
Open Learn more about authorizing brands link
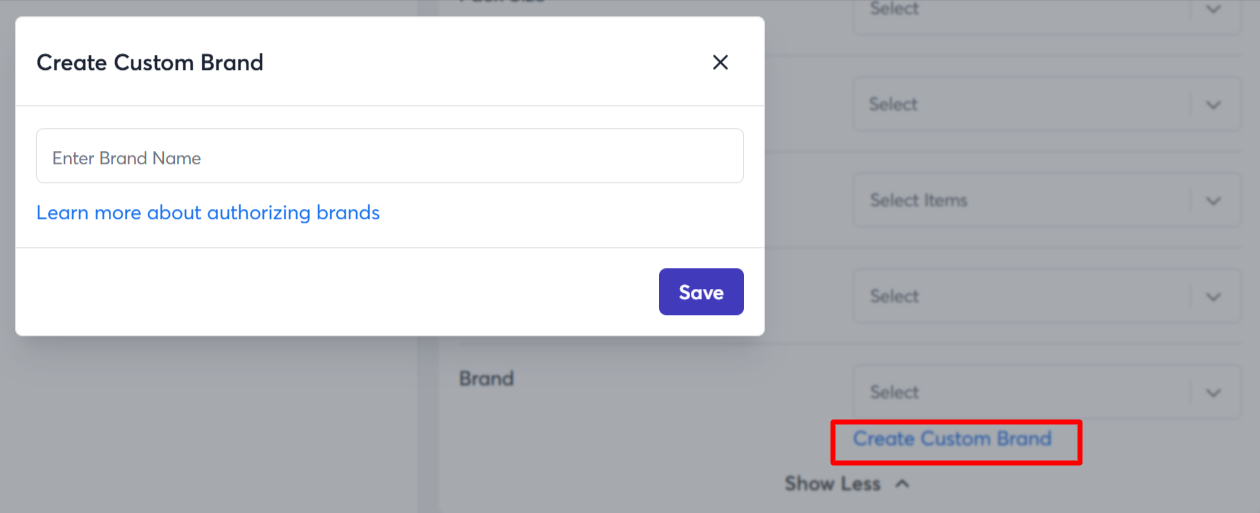(208, 213)
